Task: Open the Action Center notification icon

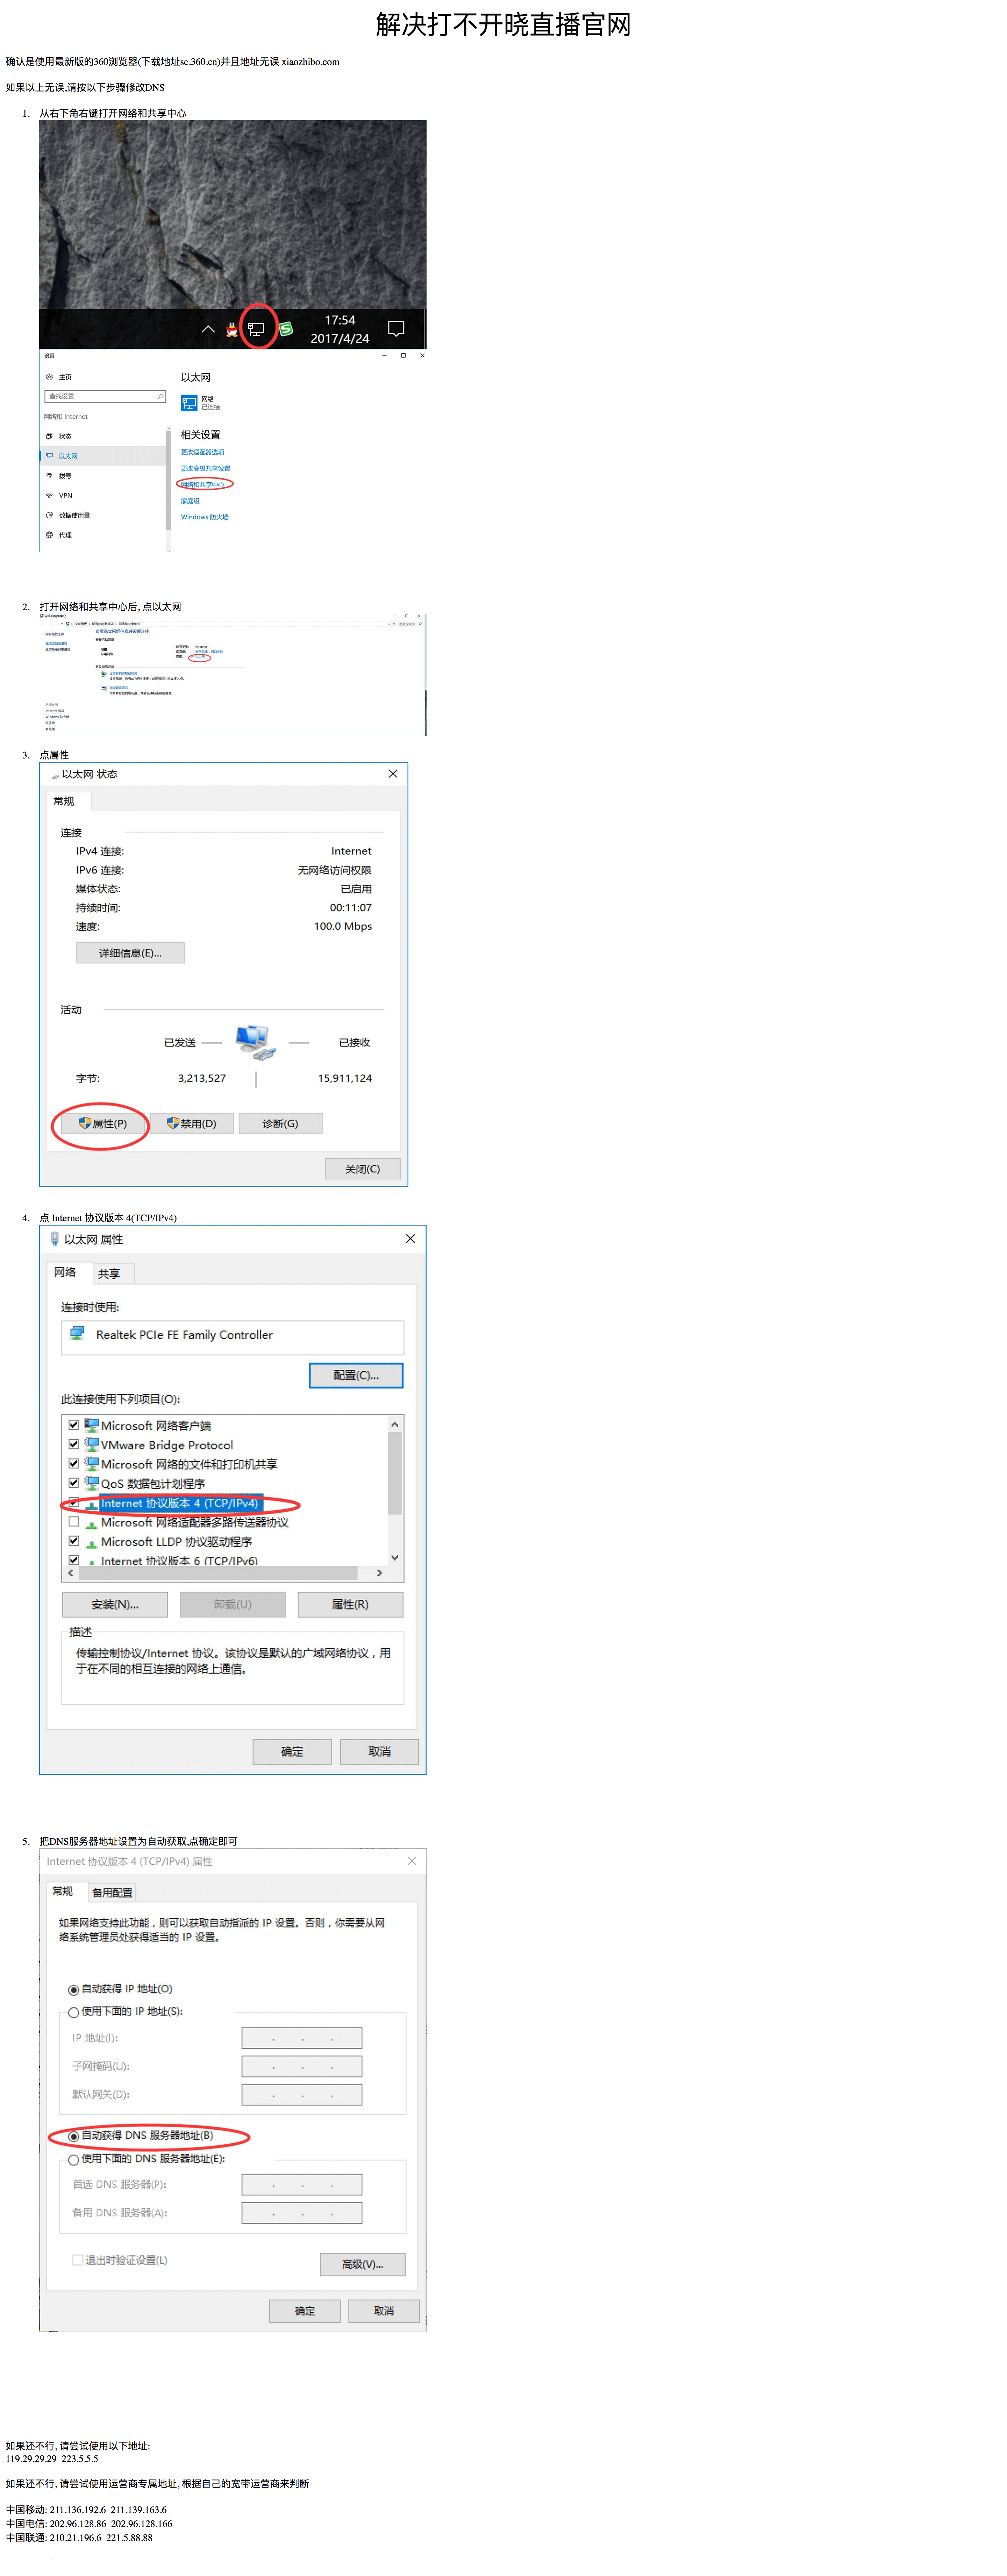Action: (x=396, y=329)
